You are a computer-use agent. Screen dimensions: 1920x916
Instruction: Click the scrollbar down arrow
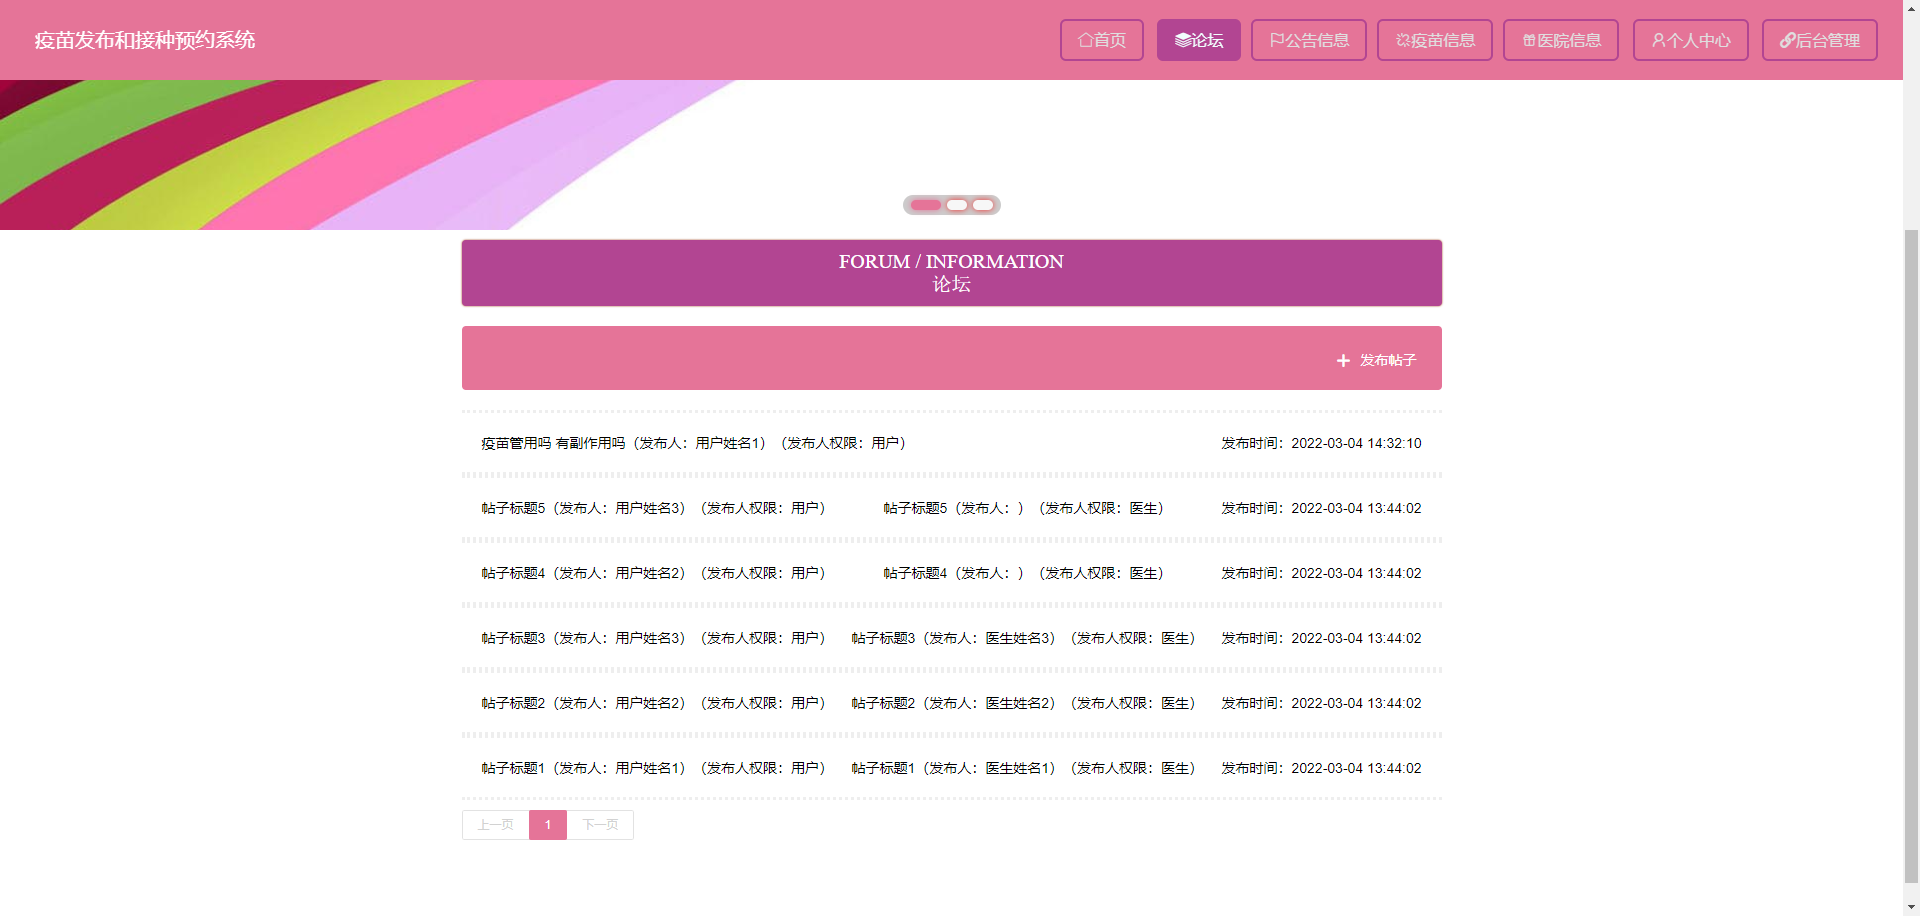(1911, 907)
